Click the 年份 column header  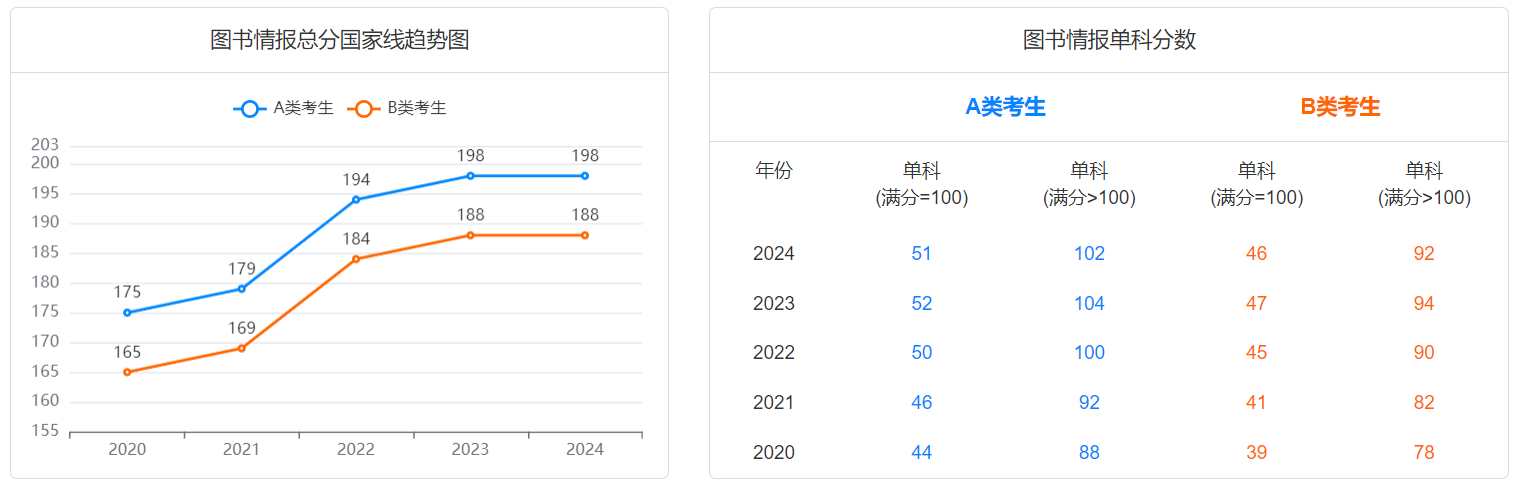click(x=773, y=171)
